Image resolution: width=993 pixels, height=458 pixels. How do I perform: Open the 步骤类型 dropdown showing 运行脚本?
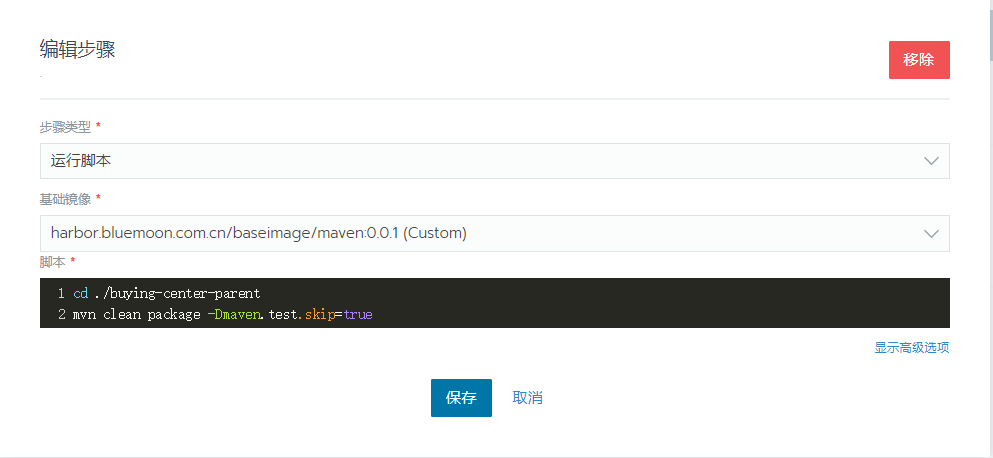point(480,161)
